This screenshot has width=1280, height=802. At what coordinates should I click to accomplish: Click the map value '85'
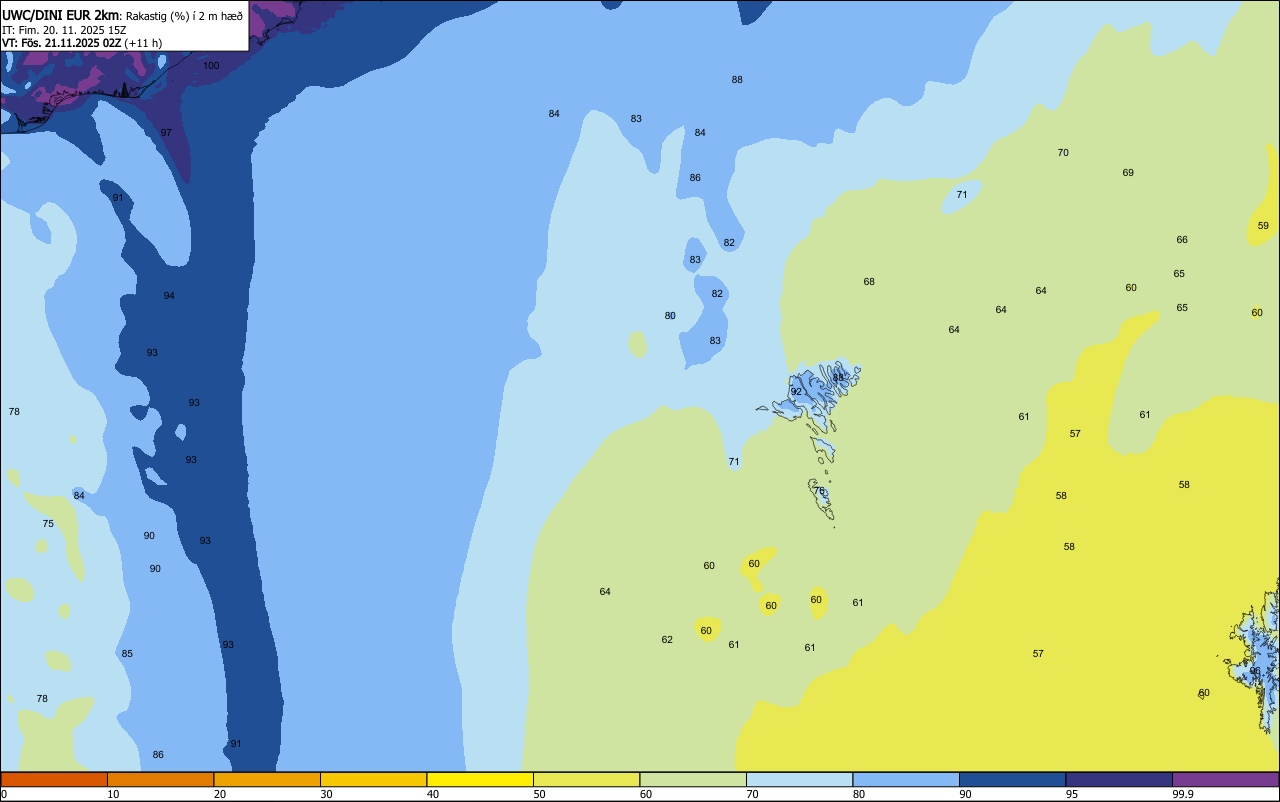pyautogui.click(x=127, y=654)
